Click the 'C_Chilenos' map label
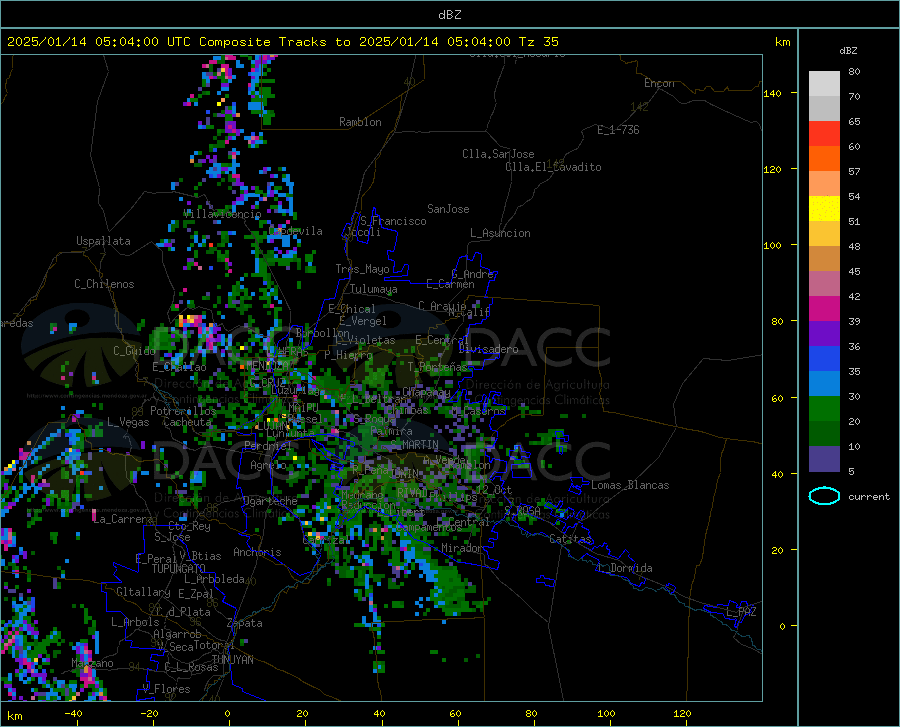The image size is (900, 727). (104, 284)
